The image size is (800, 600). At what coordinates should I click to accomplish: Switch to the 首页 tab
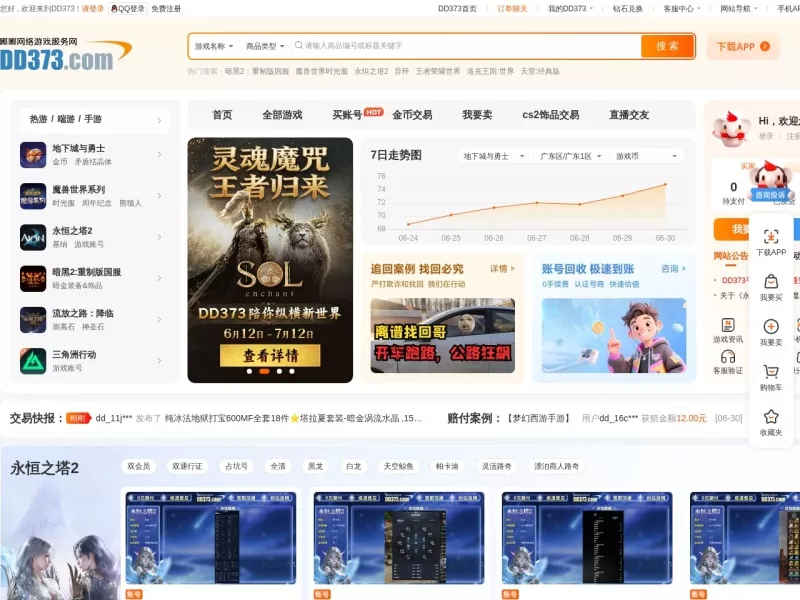(222, 115)
